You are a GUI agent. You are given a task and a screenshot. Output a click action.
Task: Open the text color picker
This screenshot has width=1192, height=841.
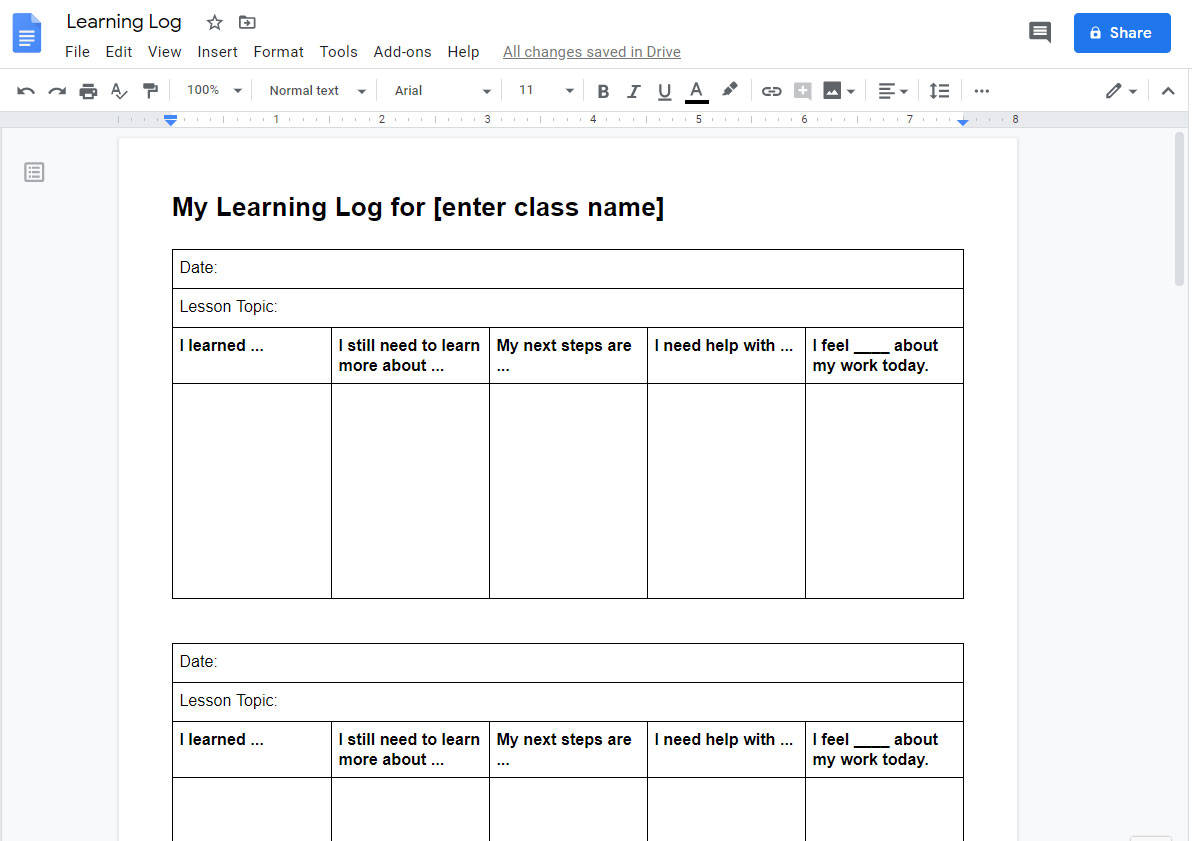click(x=695, y=90)
